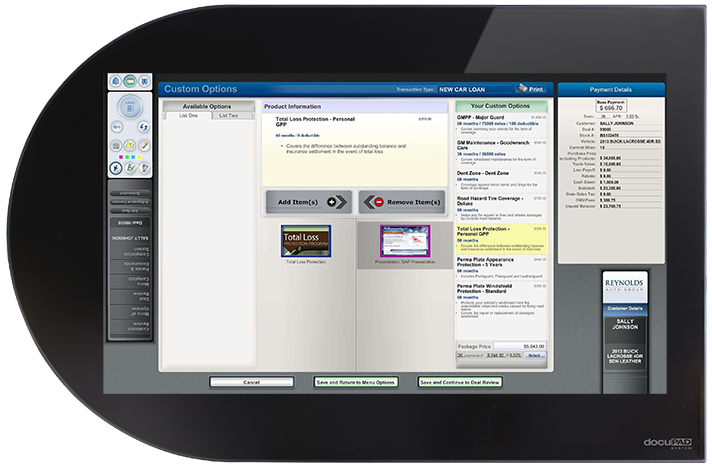This screenshot has height=469, width=712.
Task: Click the flipped Deal Review menu item
Action: click(x=130, y=296)
